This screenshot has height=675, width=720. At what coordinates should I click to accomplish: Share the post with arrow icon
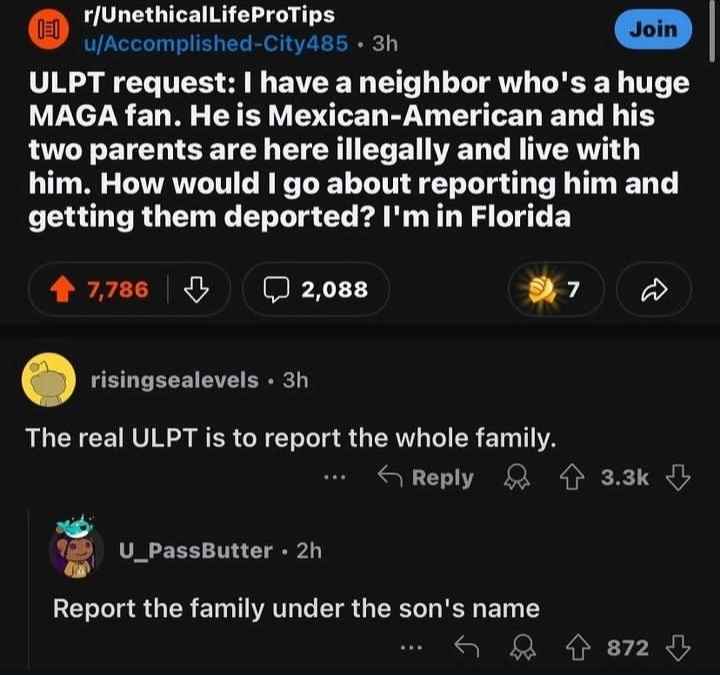click(655, 290)
